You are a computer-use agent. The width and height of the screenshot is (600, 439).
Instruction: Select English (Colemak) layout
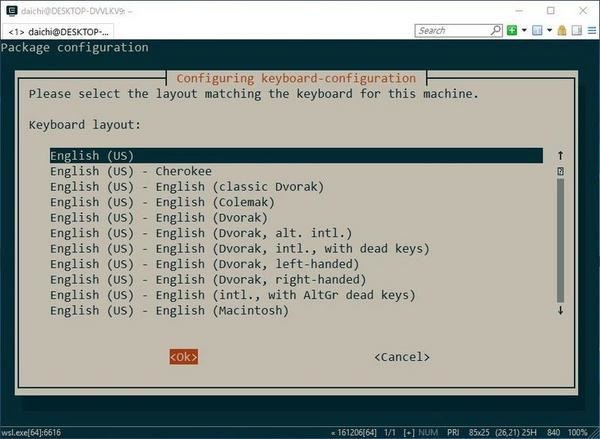[162, 202]
